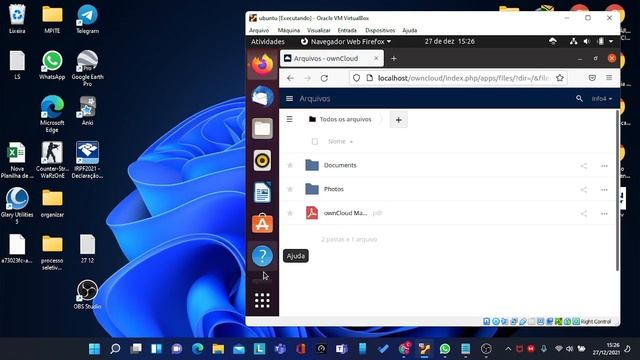Image resolution: width=640 pixels, height=360 pixels.
Task: Open WhatsApp from the Windows taskbar
Action: click(x=444, y=349)
